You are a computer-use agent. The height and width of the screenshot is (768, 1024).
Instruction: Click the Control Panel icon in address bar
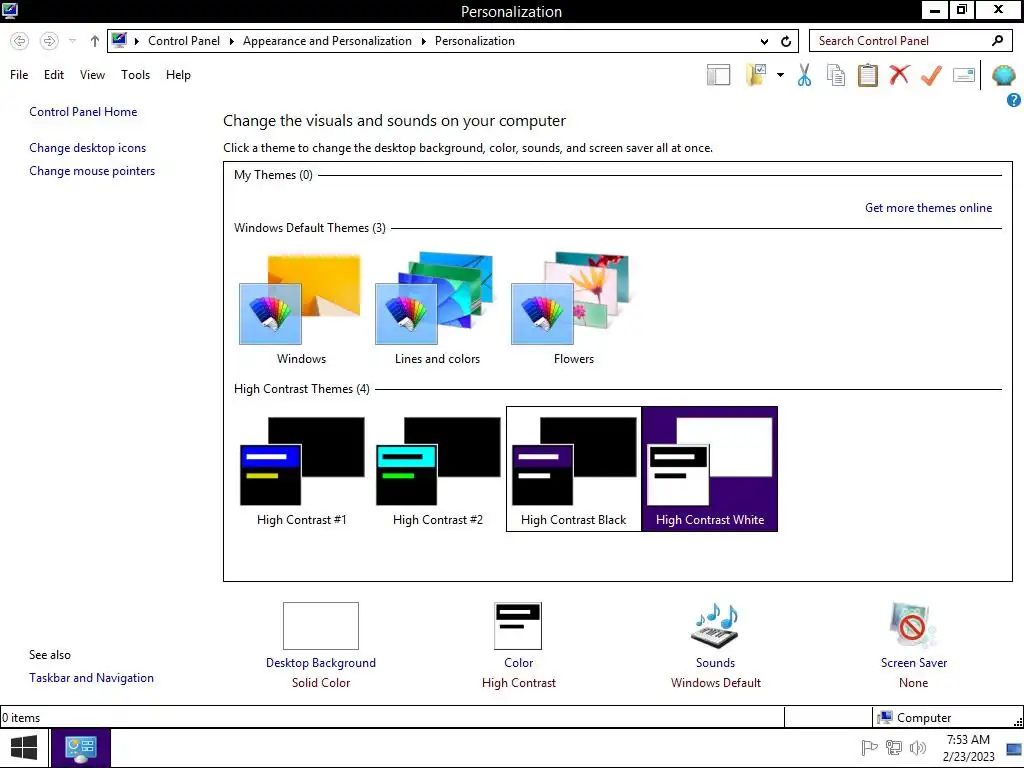point(119,40)
